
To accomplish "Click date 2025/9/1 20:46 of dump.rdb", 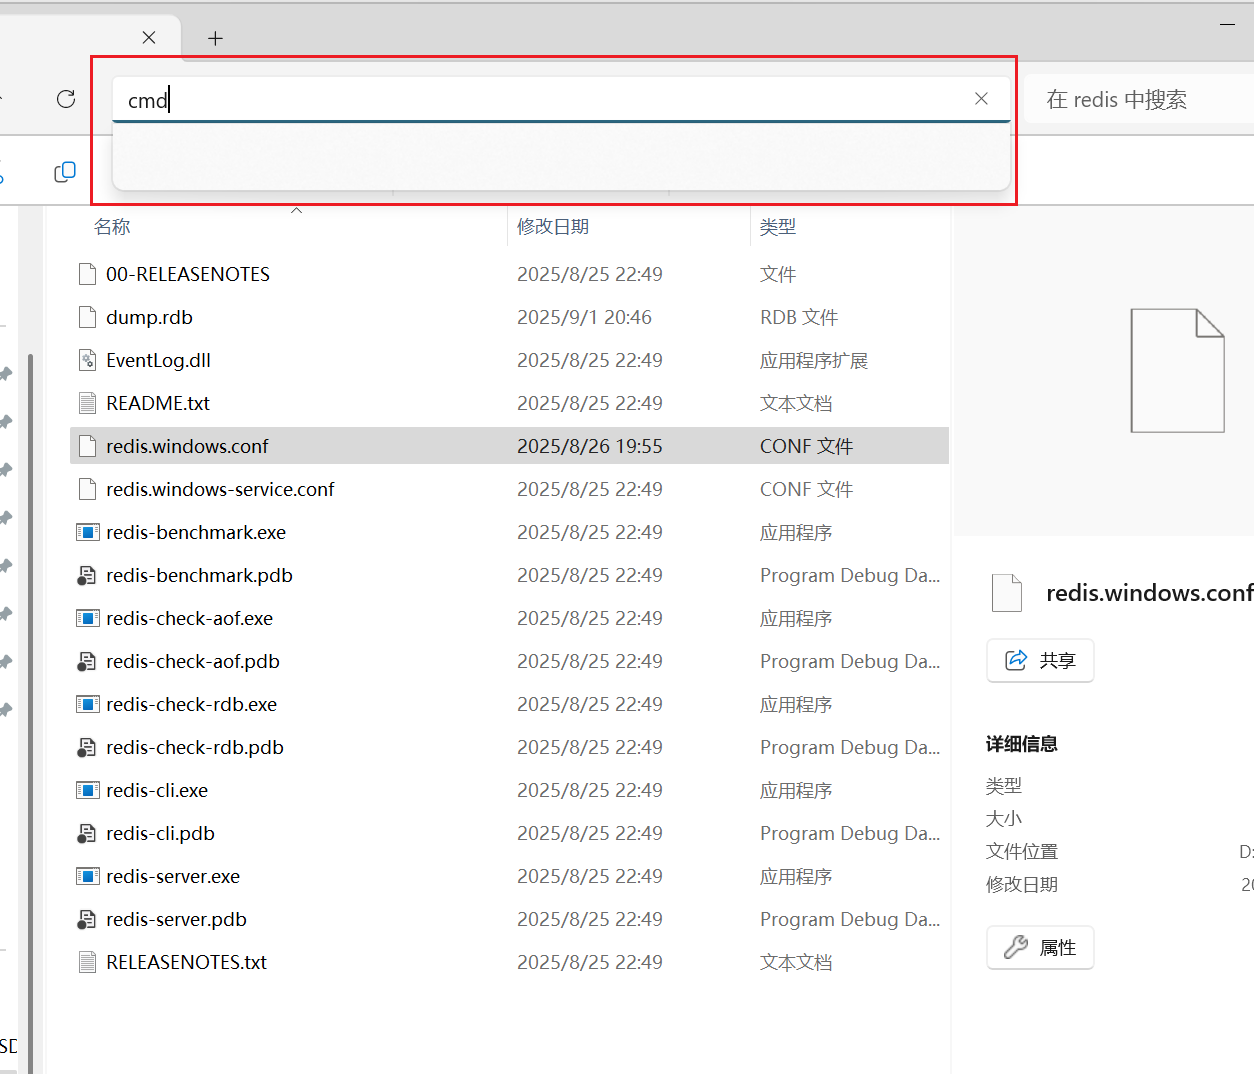I will 584,317.
